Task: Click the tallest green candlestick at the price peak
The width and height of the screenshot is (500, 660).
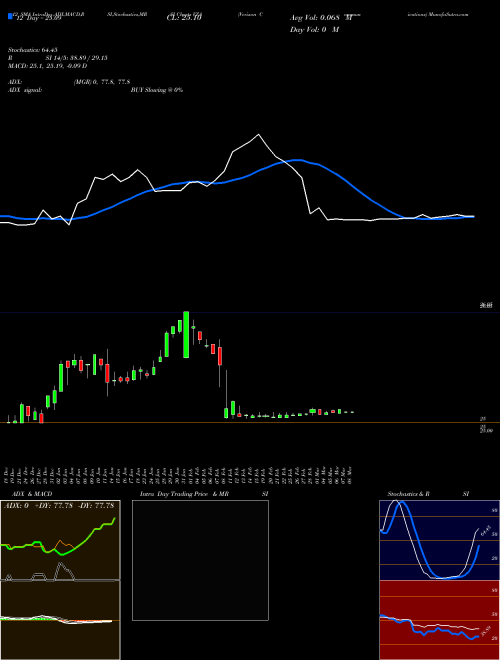Action: (186, 335)
